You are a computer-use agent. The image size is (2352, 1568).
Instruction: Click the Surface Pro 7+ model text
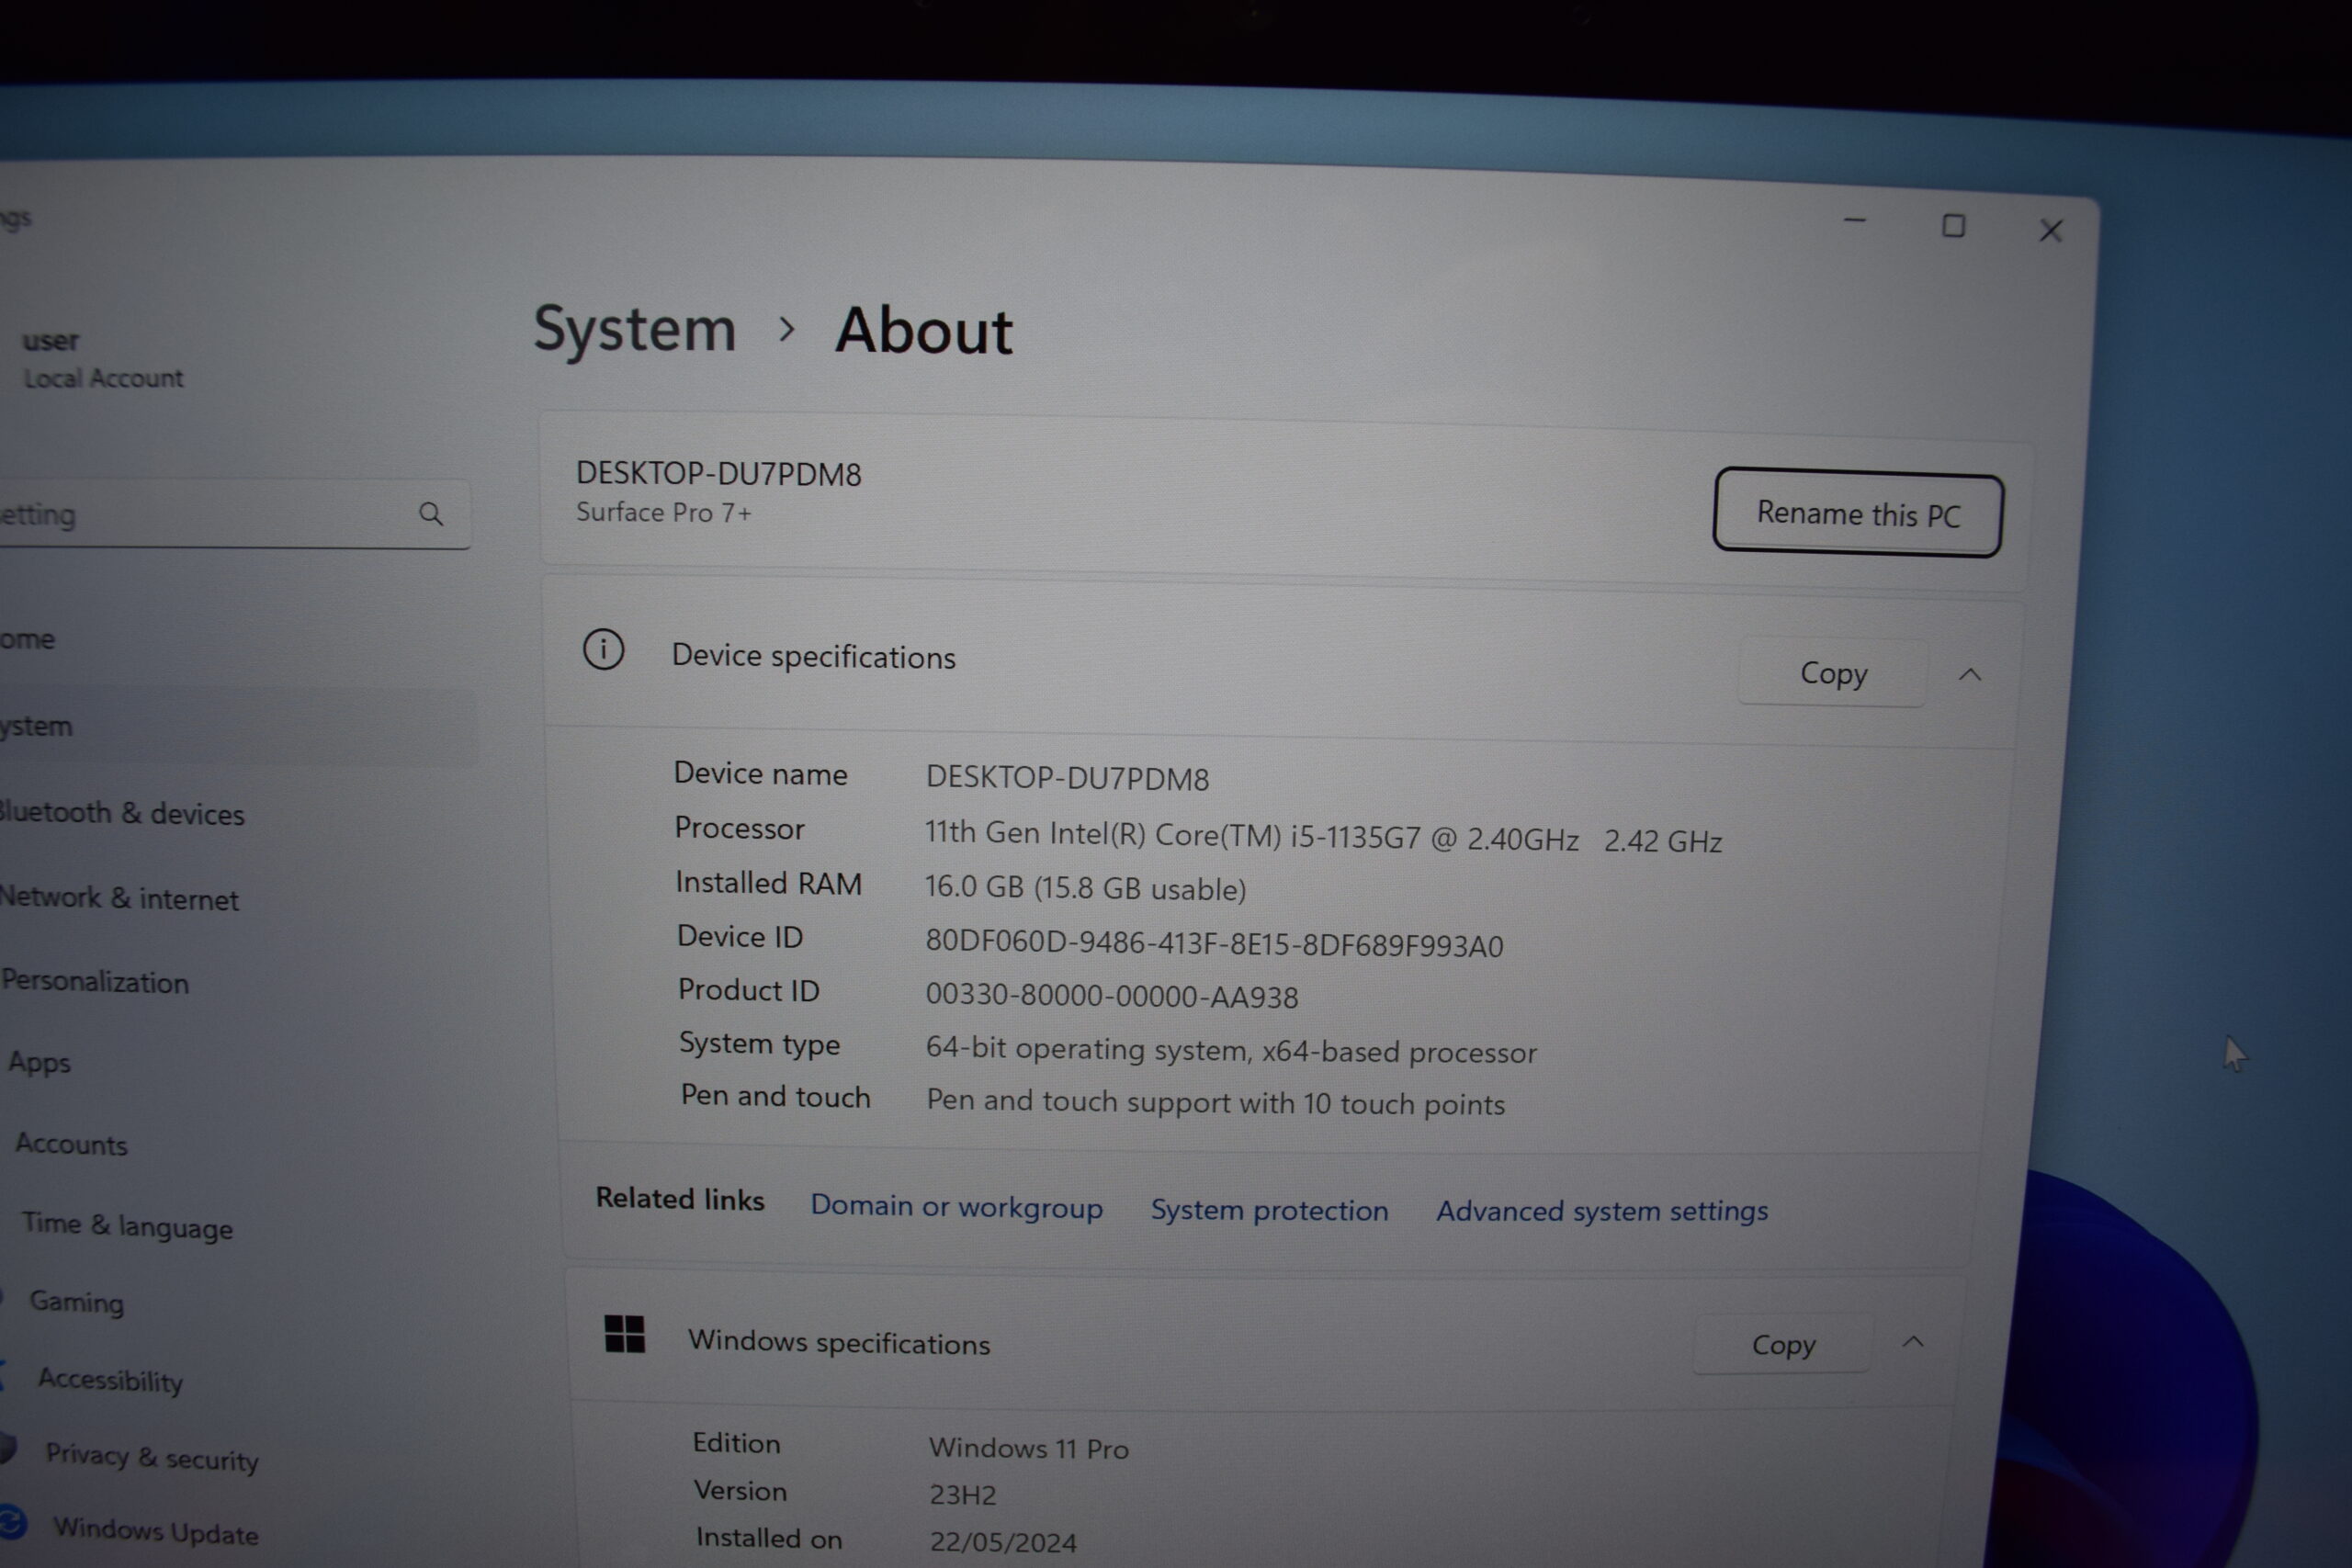[663, 512]
